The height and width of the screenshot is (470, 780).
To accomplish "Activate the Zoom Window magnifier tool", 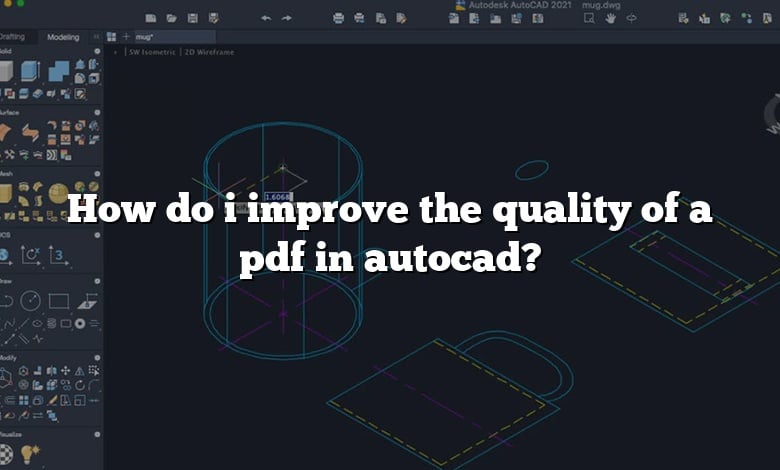I will click(589, 18).
